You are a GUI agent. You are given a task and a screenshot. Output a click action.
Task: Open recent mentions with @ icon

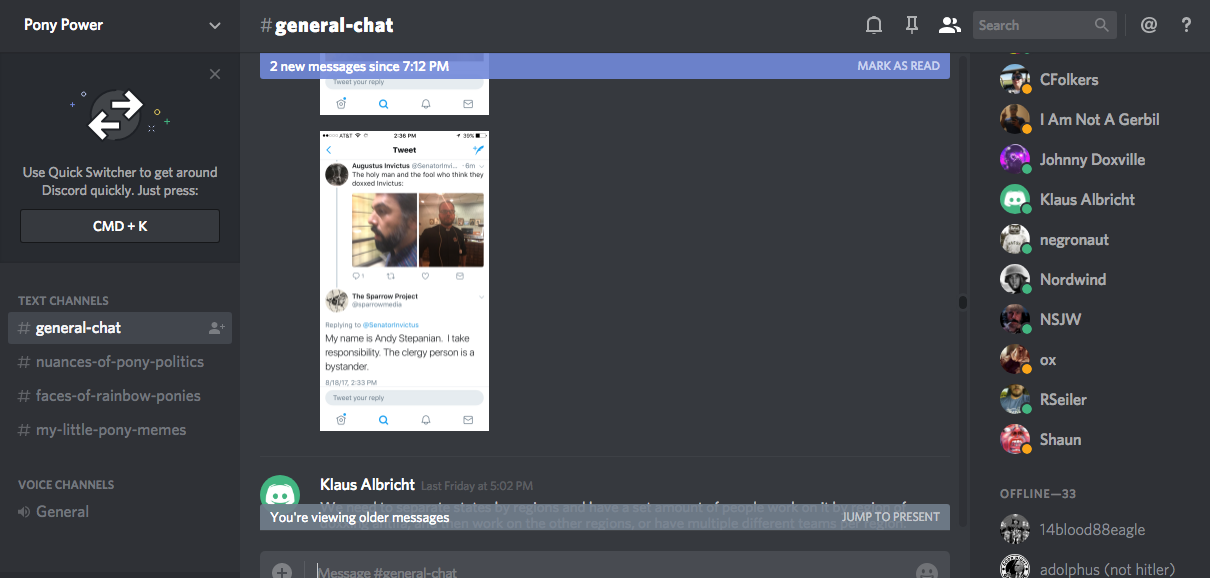coord(1149,25)
